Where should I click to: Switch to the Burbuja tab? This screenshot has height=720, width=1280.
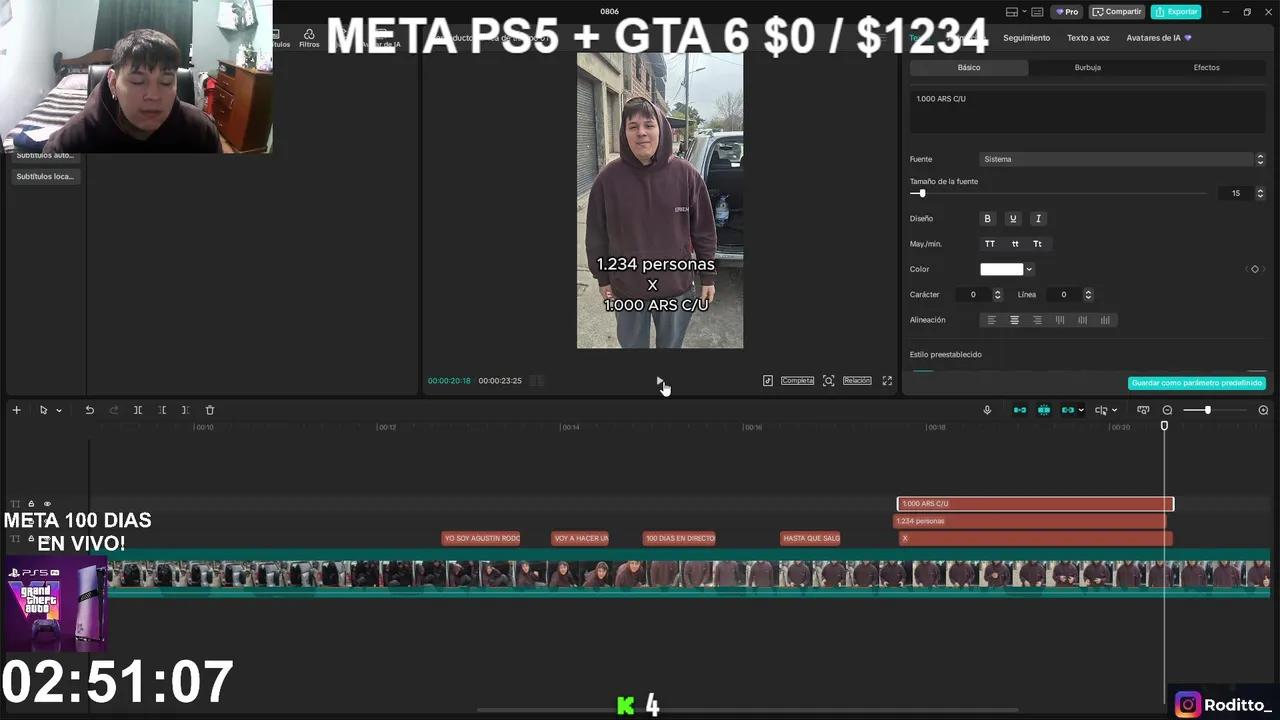(x=1088, y=68)
